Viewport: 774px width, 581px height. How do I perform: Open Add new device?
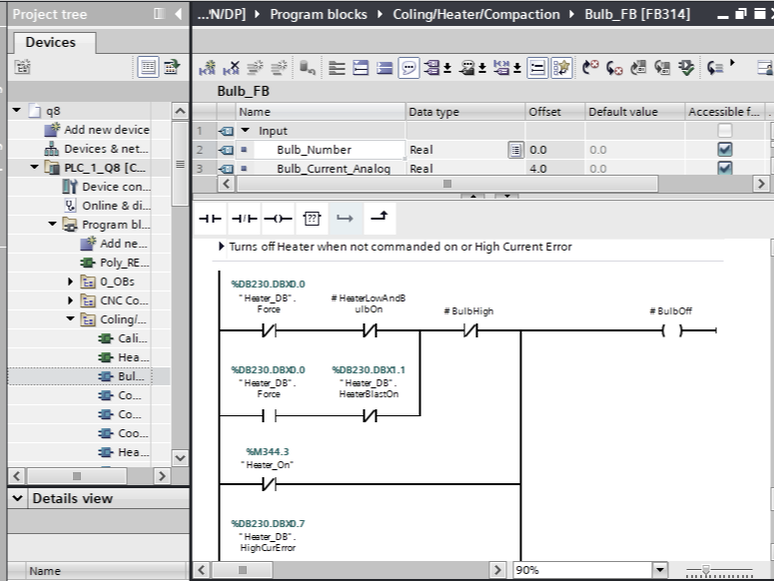(x=106, y=129)
